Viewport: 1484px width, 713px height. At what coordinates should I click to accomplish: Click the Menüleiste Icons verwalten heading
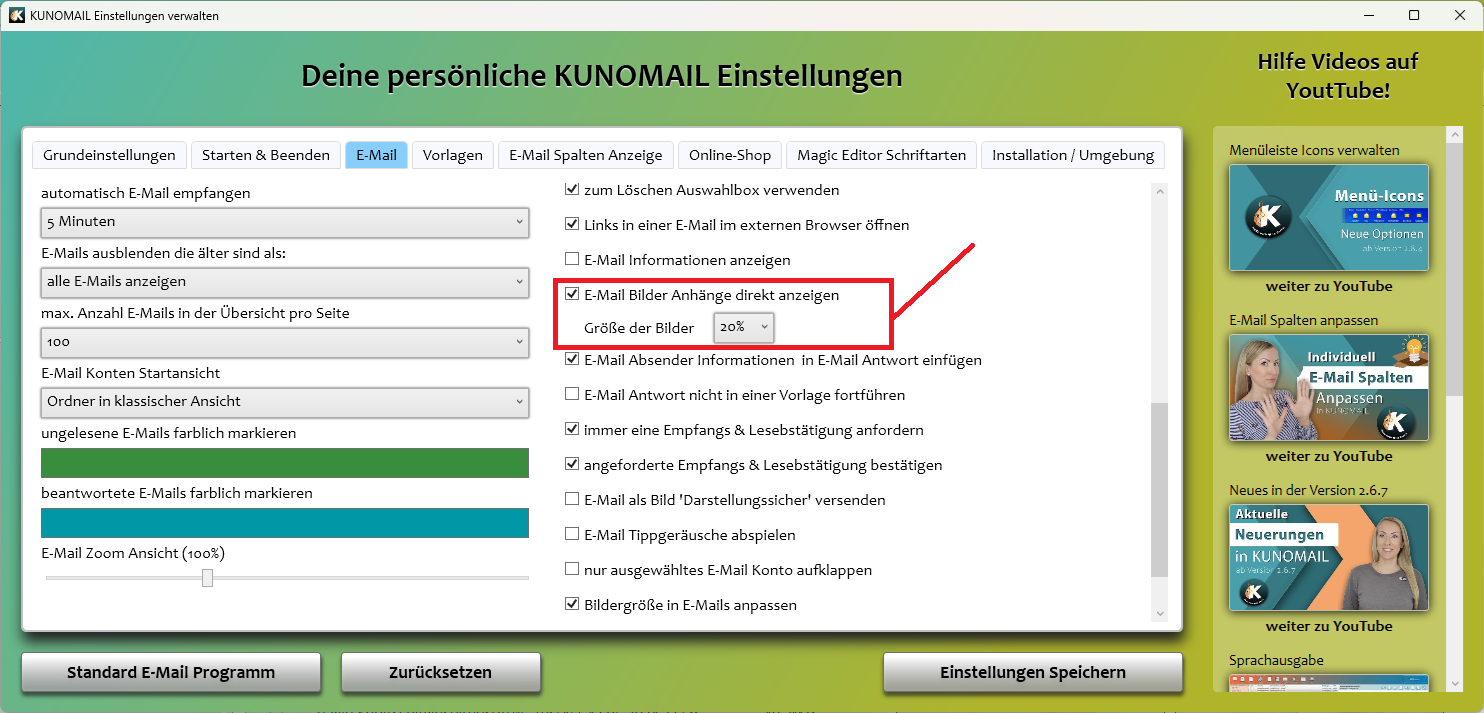pos(1314,150)
